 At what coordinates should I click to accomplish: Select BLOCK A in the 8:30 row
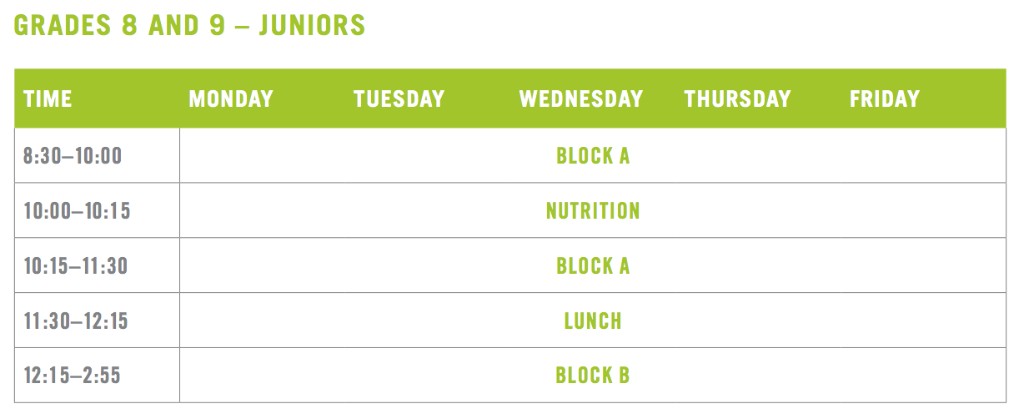pos(593,156)
